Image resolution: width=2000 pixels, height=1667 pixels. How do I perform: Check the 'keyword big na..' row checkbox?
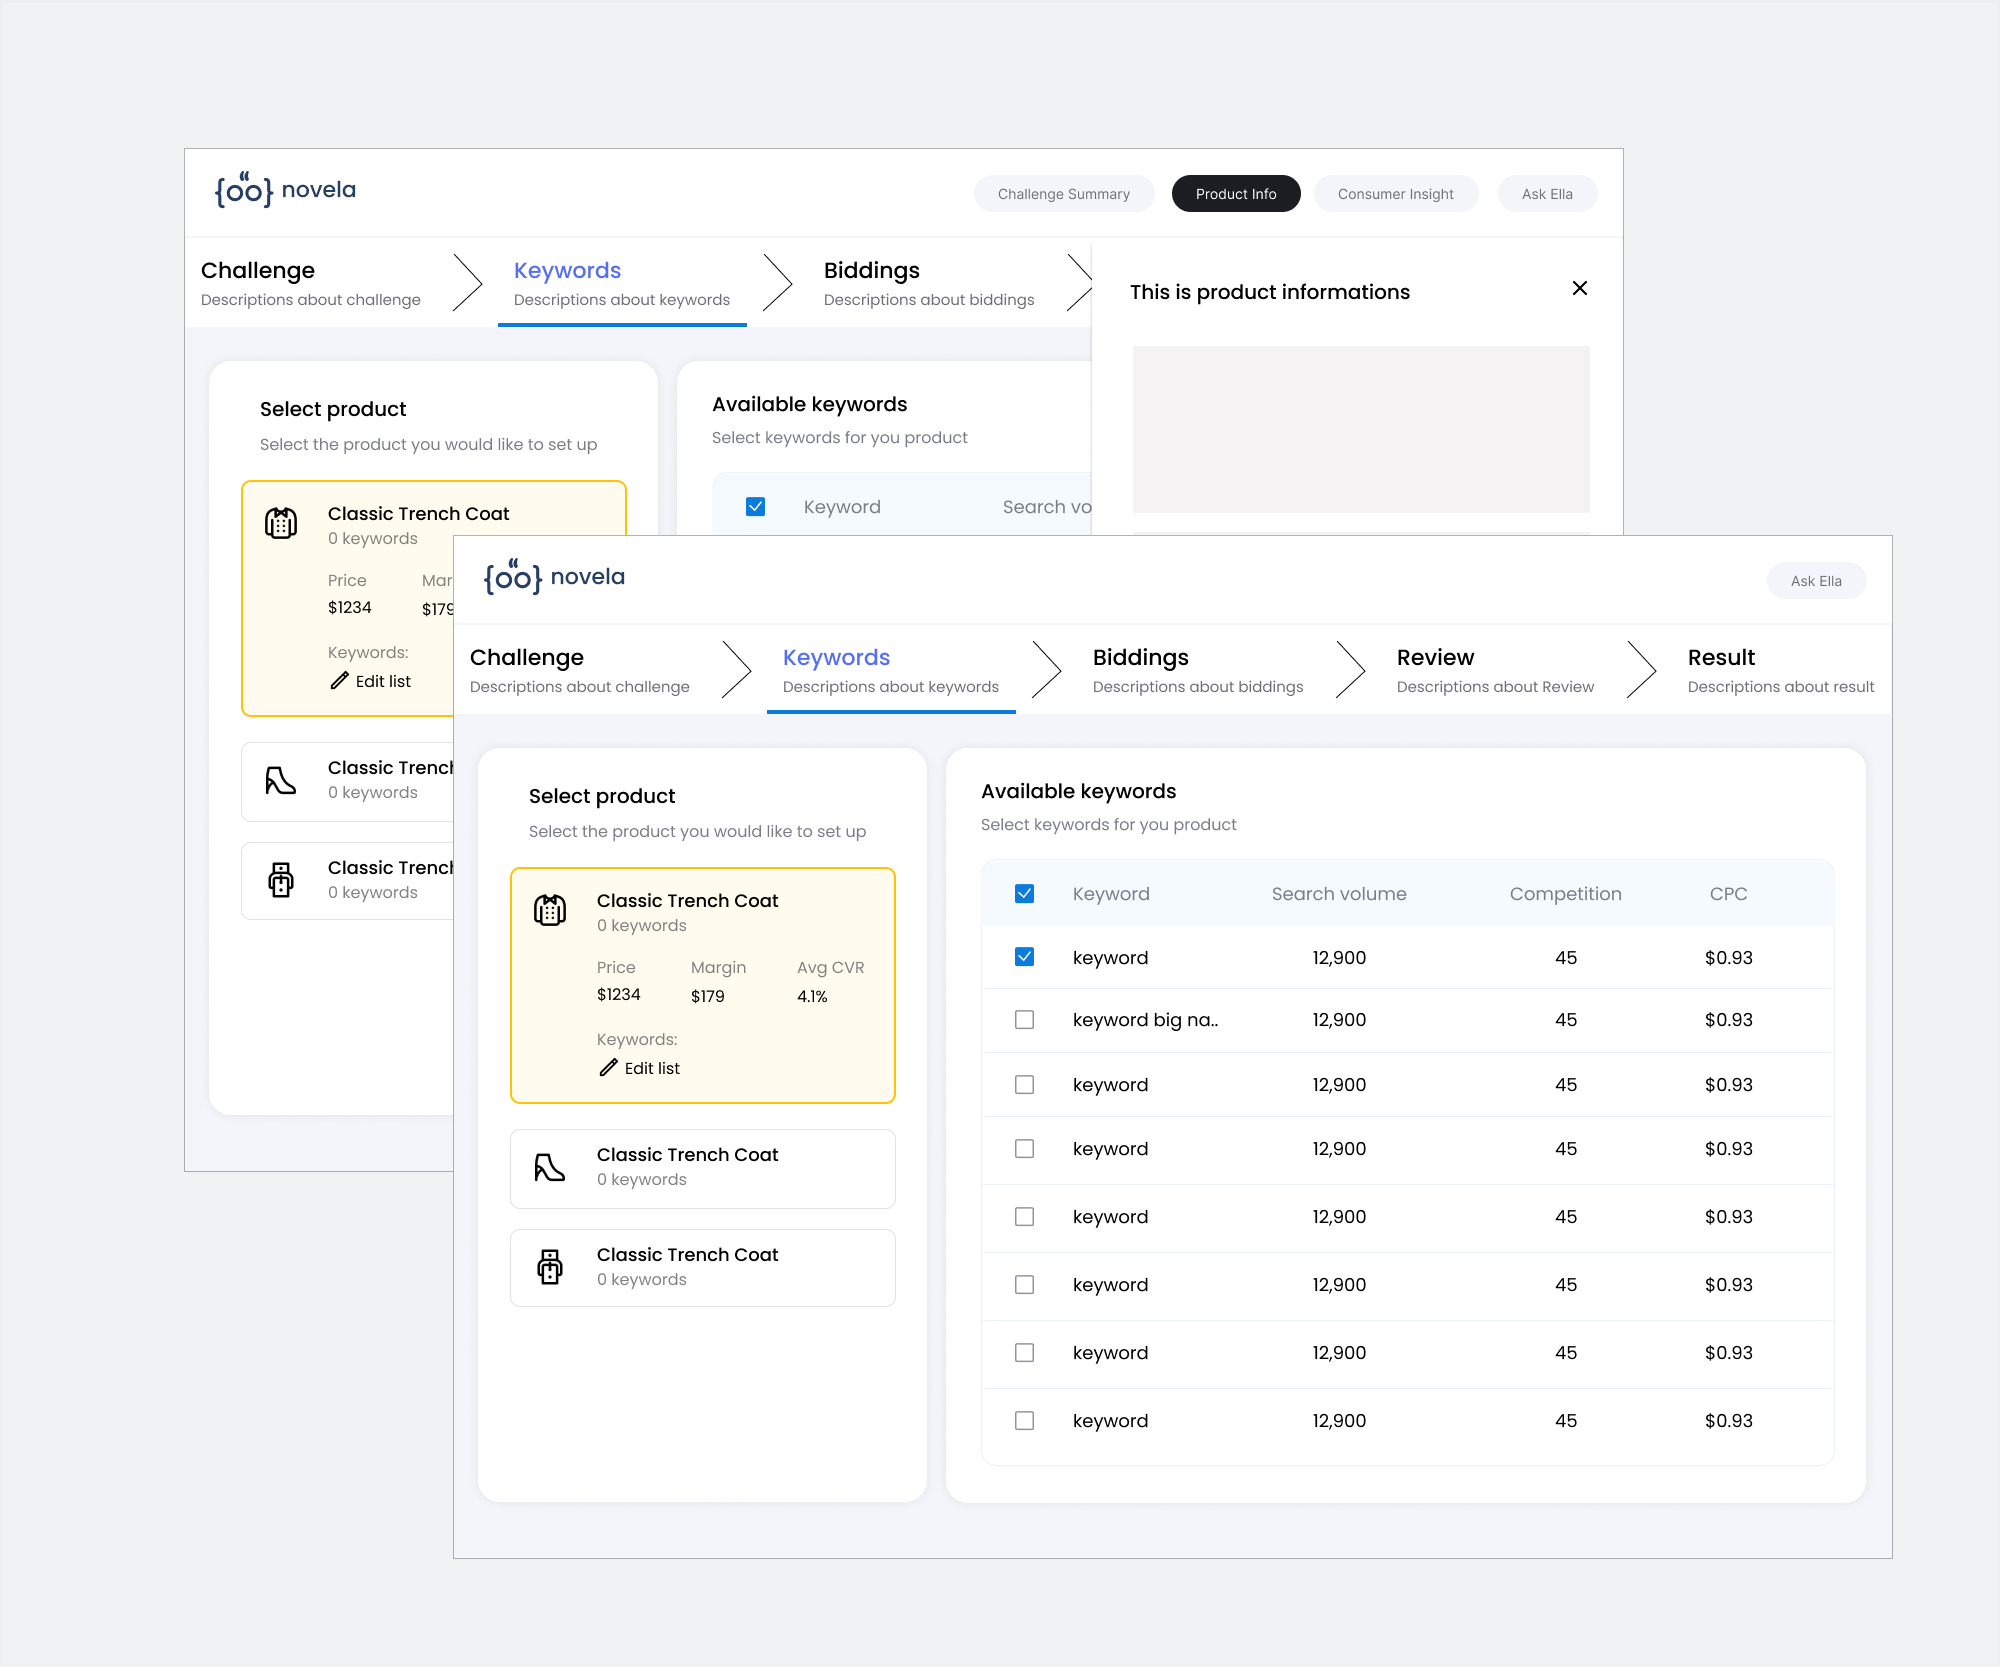(x=1024, y=1020)
